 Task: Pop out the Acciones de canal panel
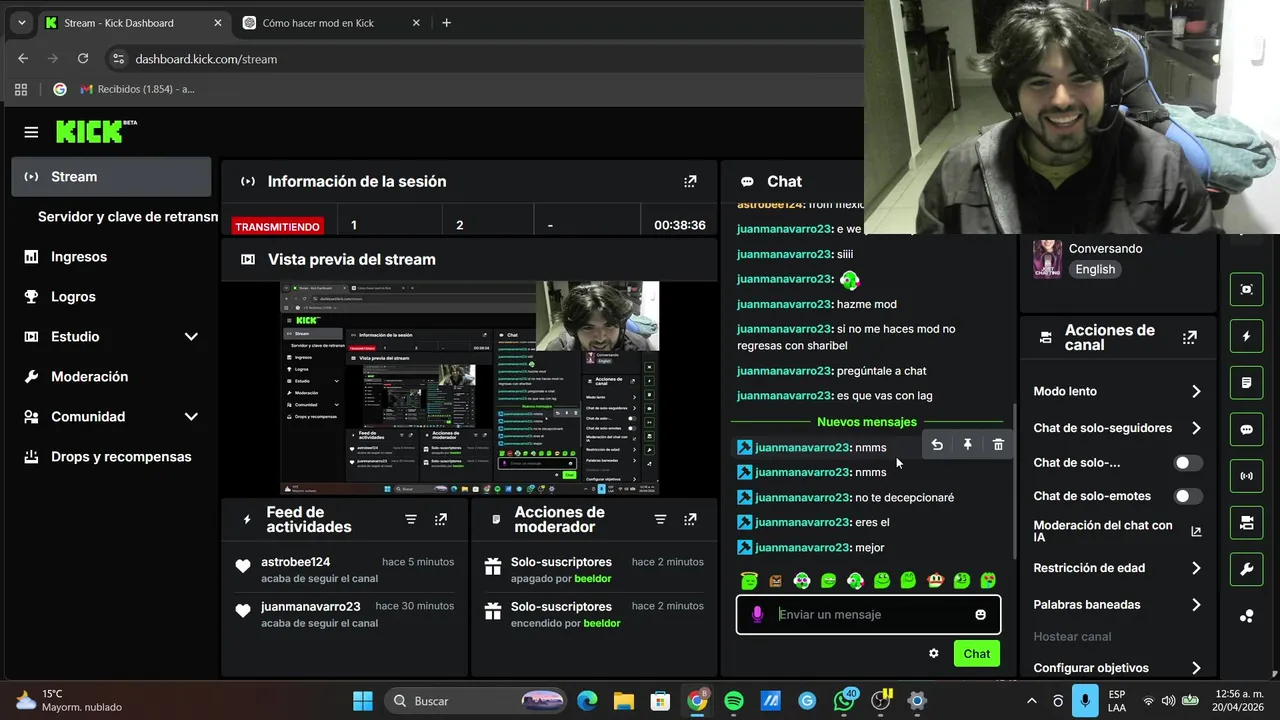[1189, 337]
